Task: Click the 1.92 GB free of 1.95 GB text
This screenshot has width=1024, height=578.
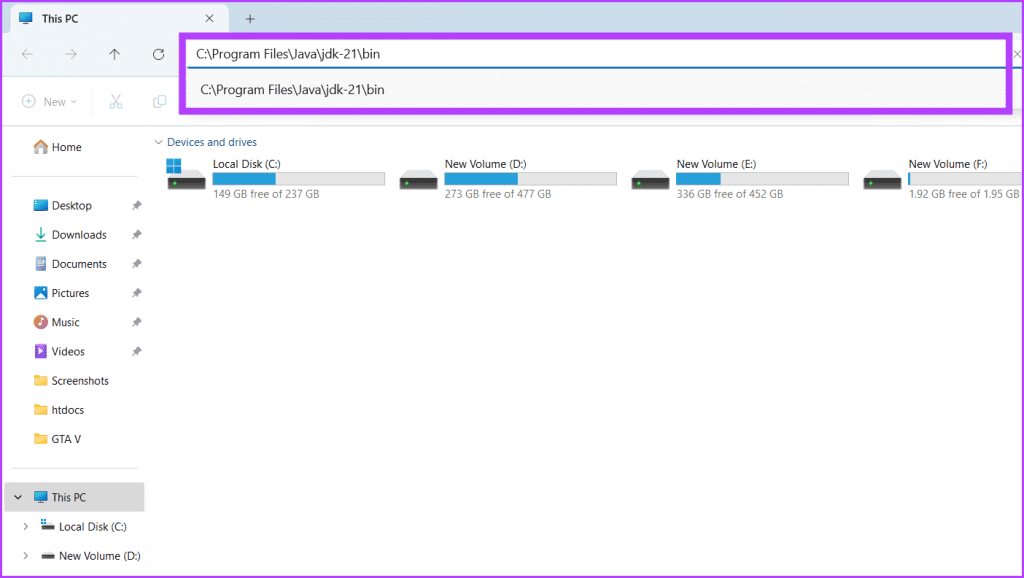Action: tap(964, 194)
